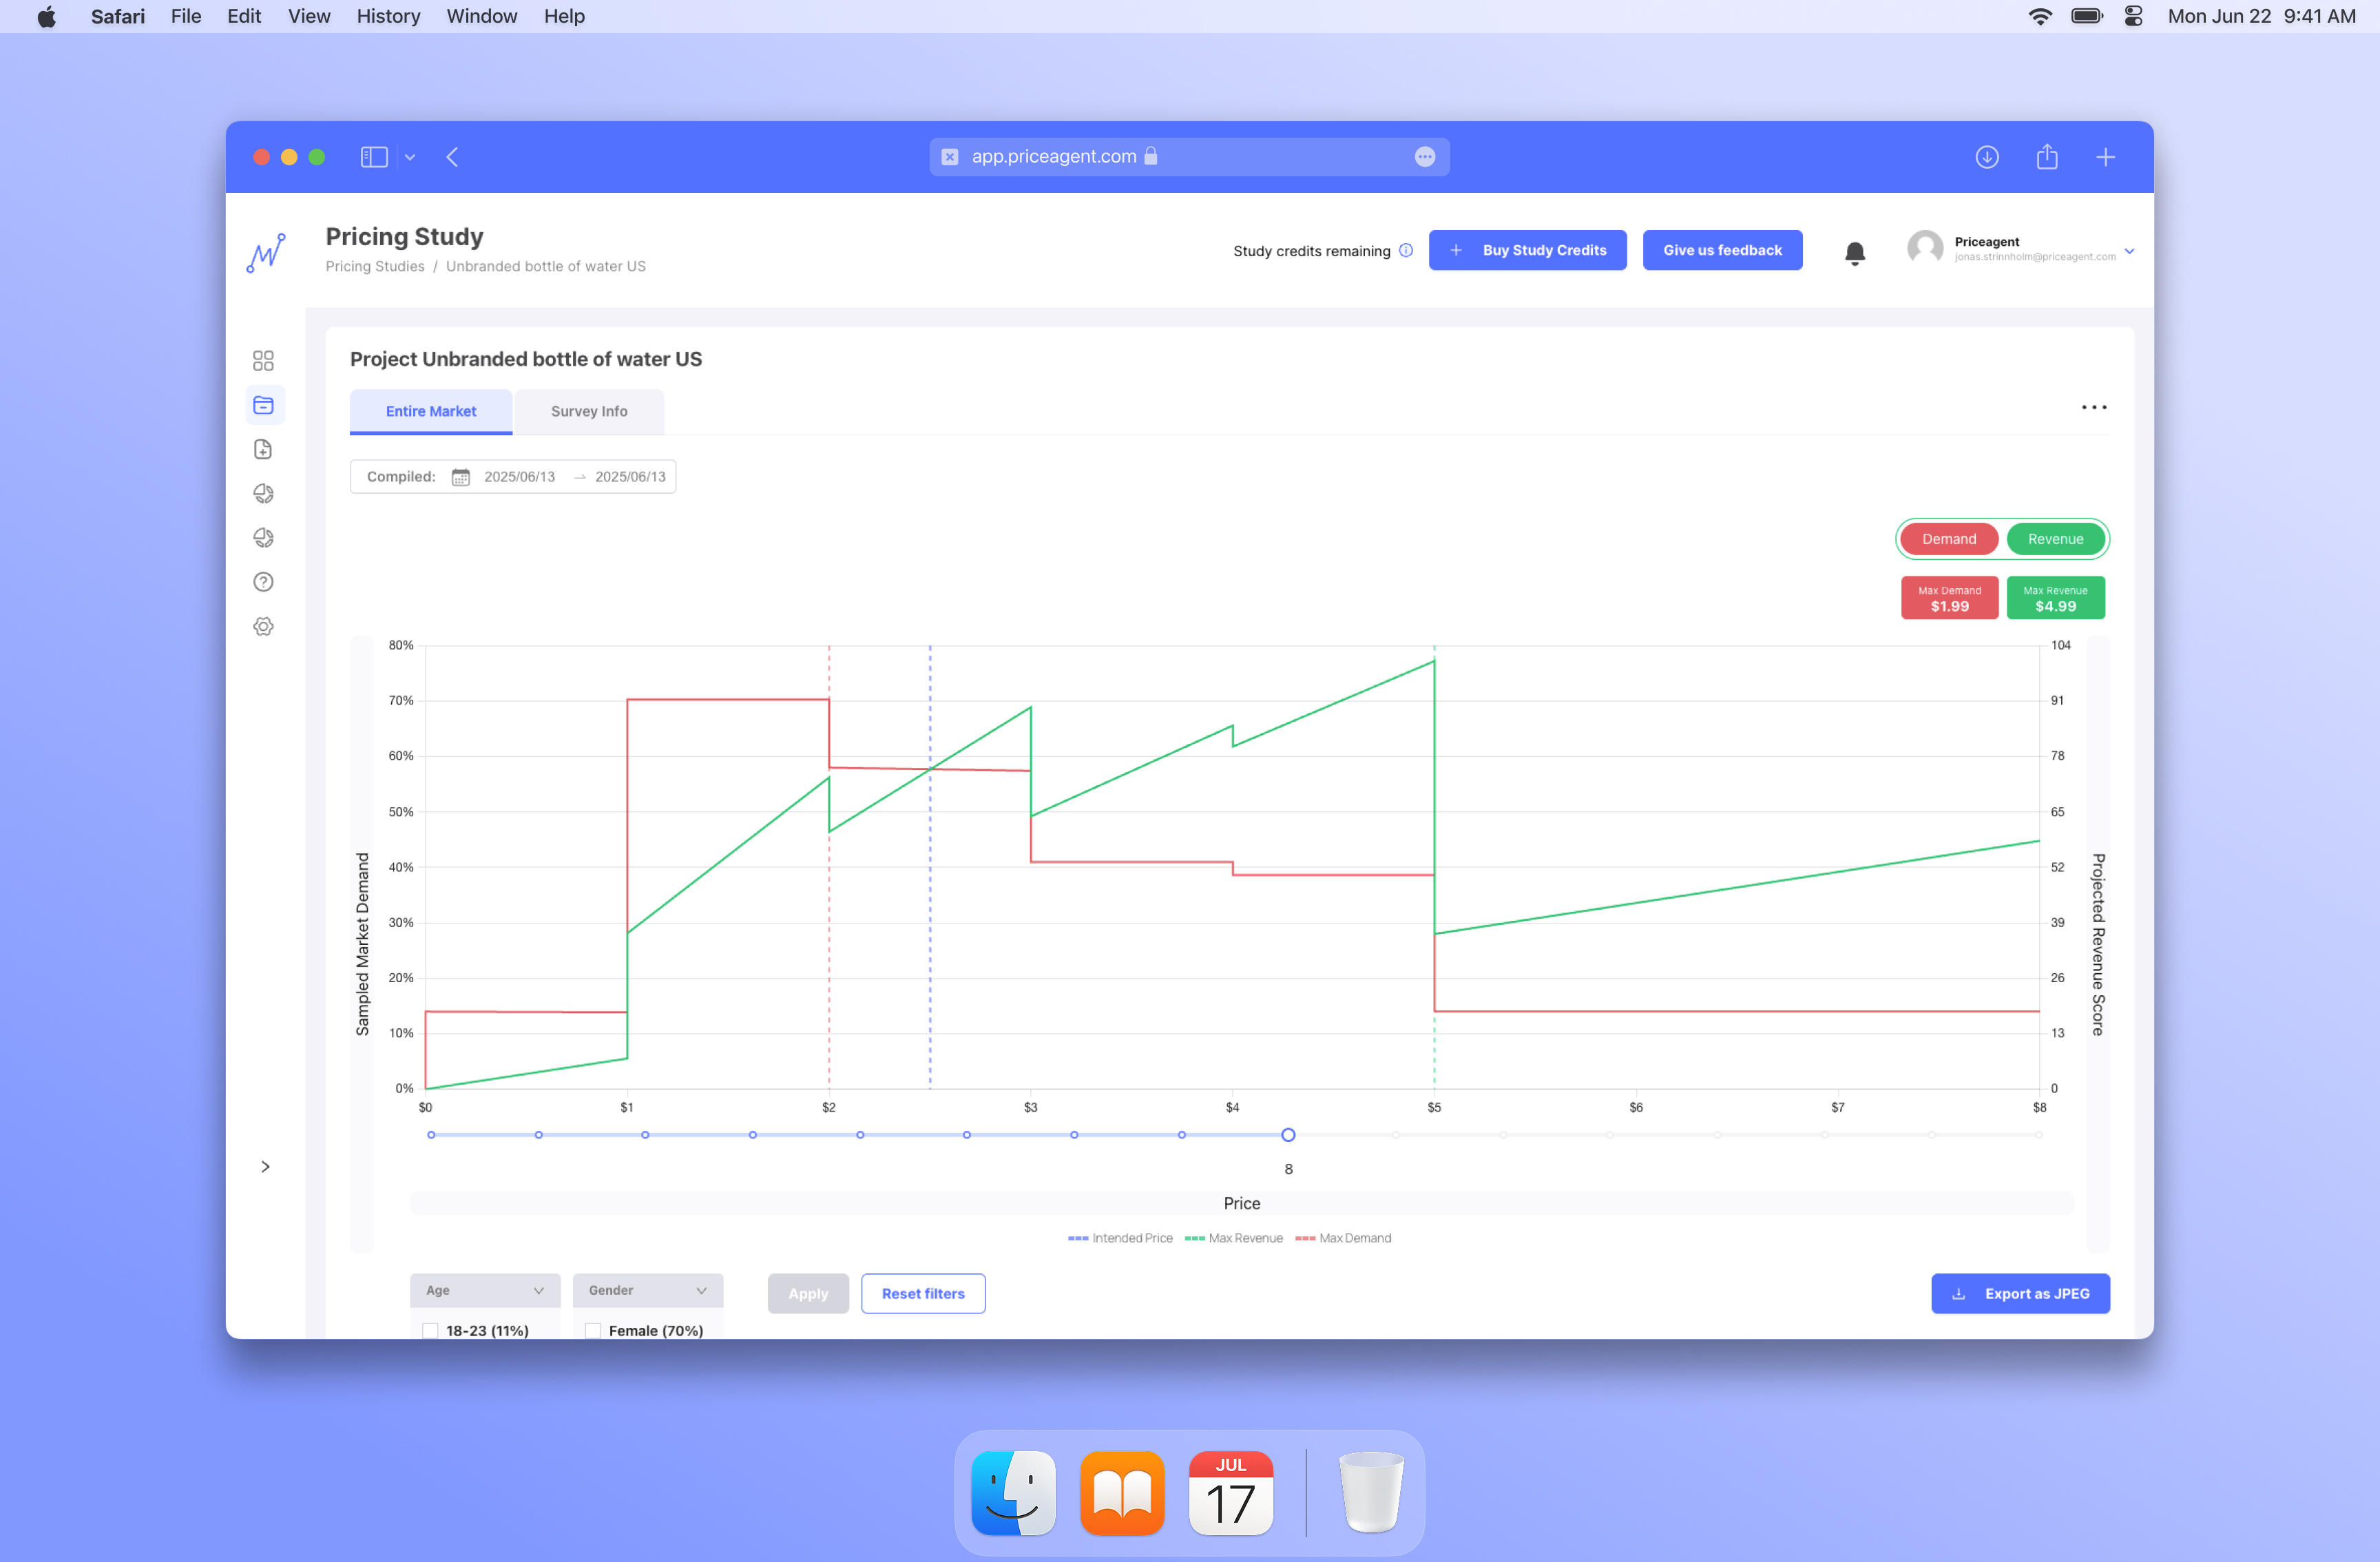2380x1562 pixels.
Task: Click the price slider handle at 8
Action: (1288, 1134)
